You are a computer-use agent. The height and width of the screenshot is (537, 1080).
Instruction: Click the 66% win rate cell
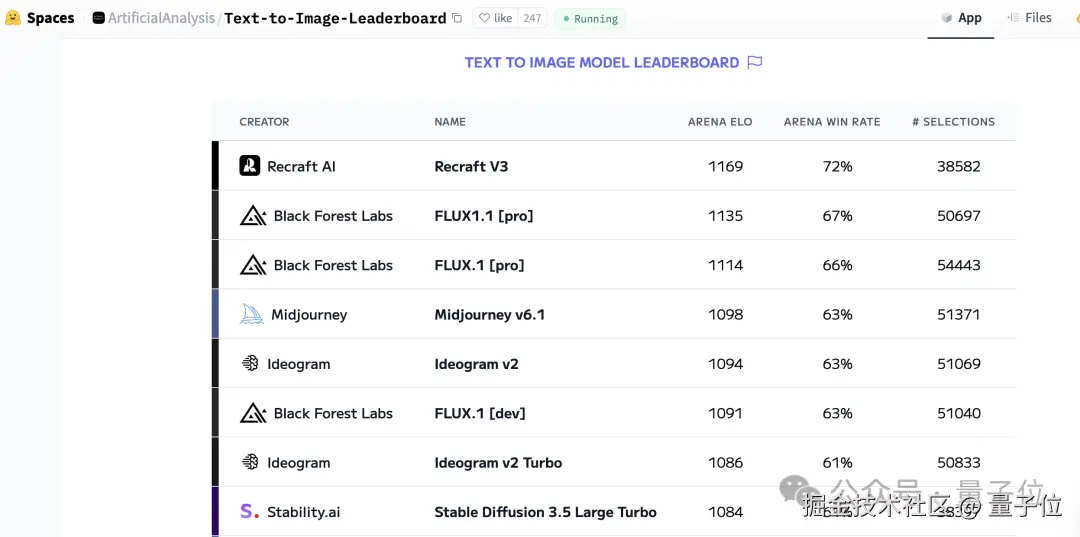tap(838, 265)
